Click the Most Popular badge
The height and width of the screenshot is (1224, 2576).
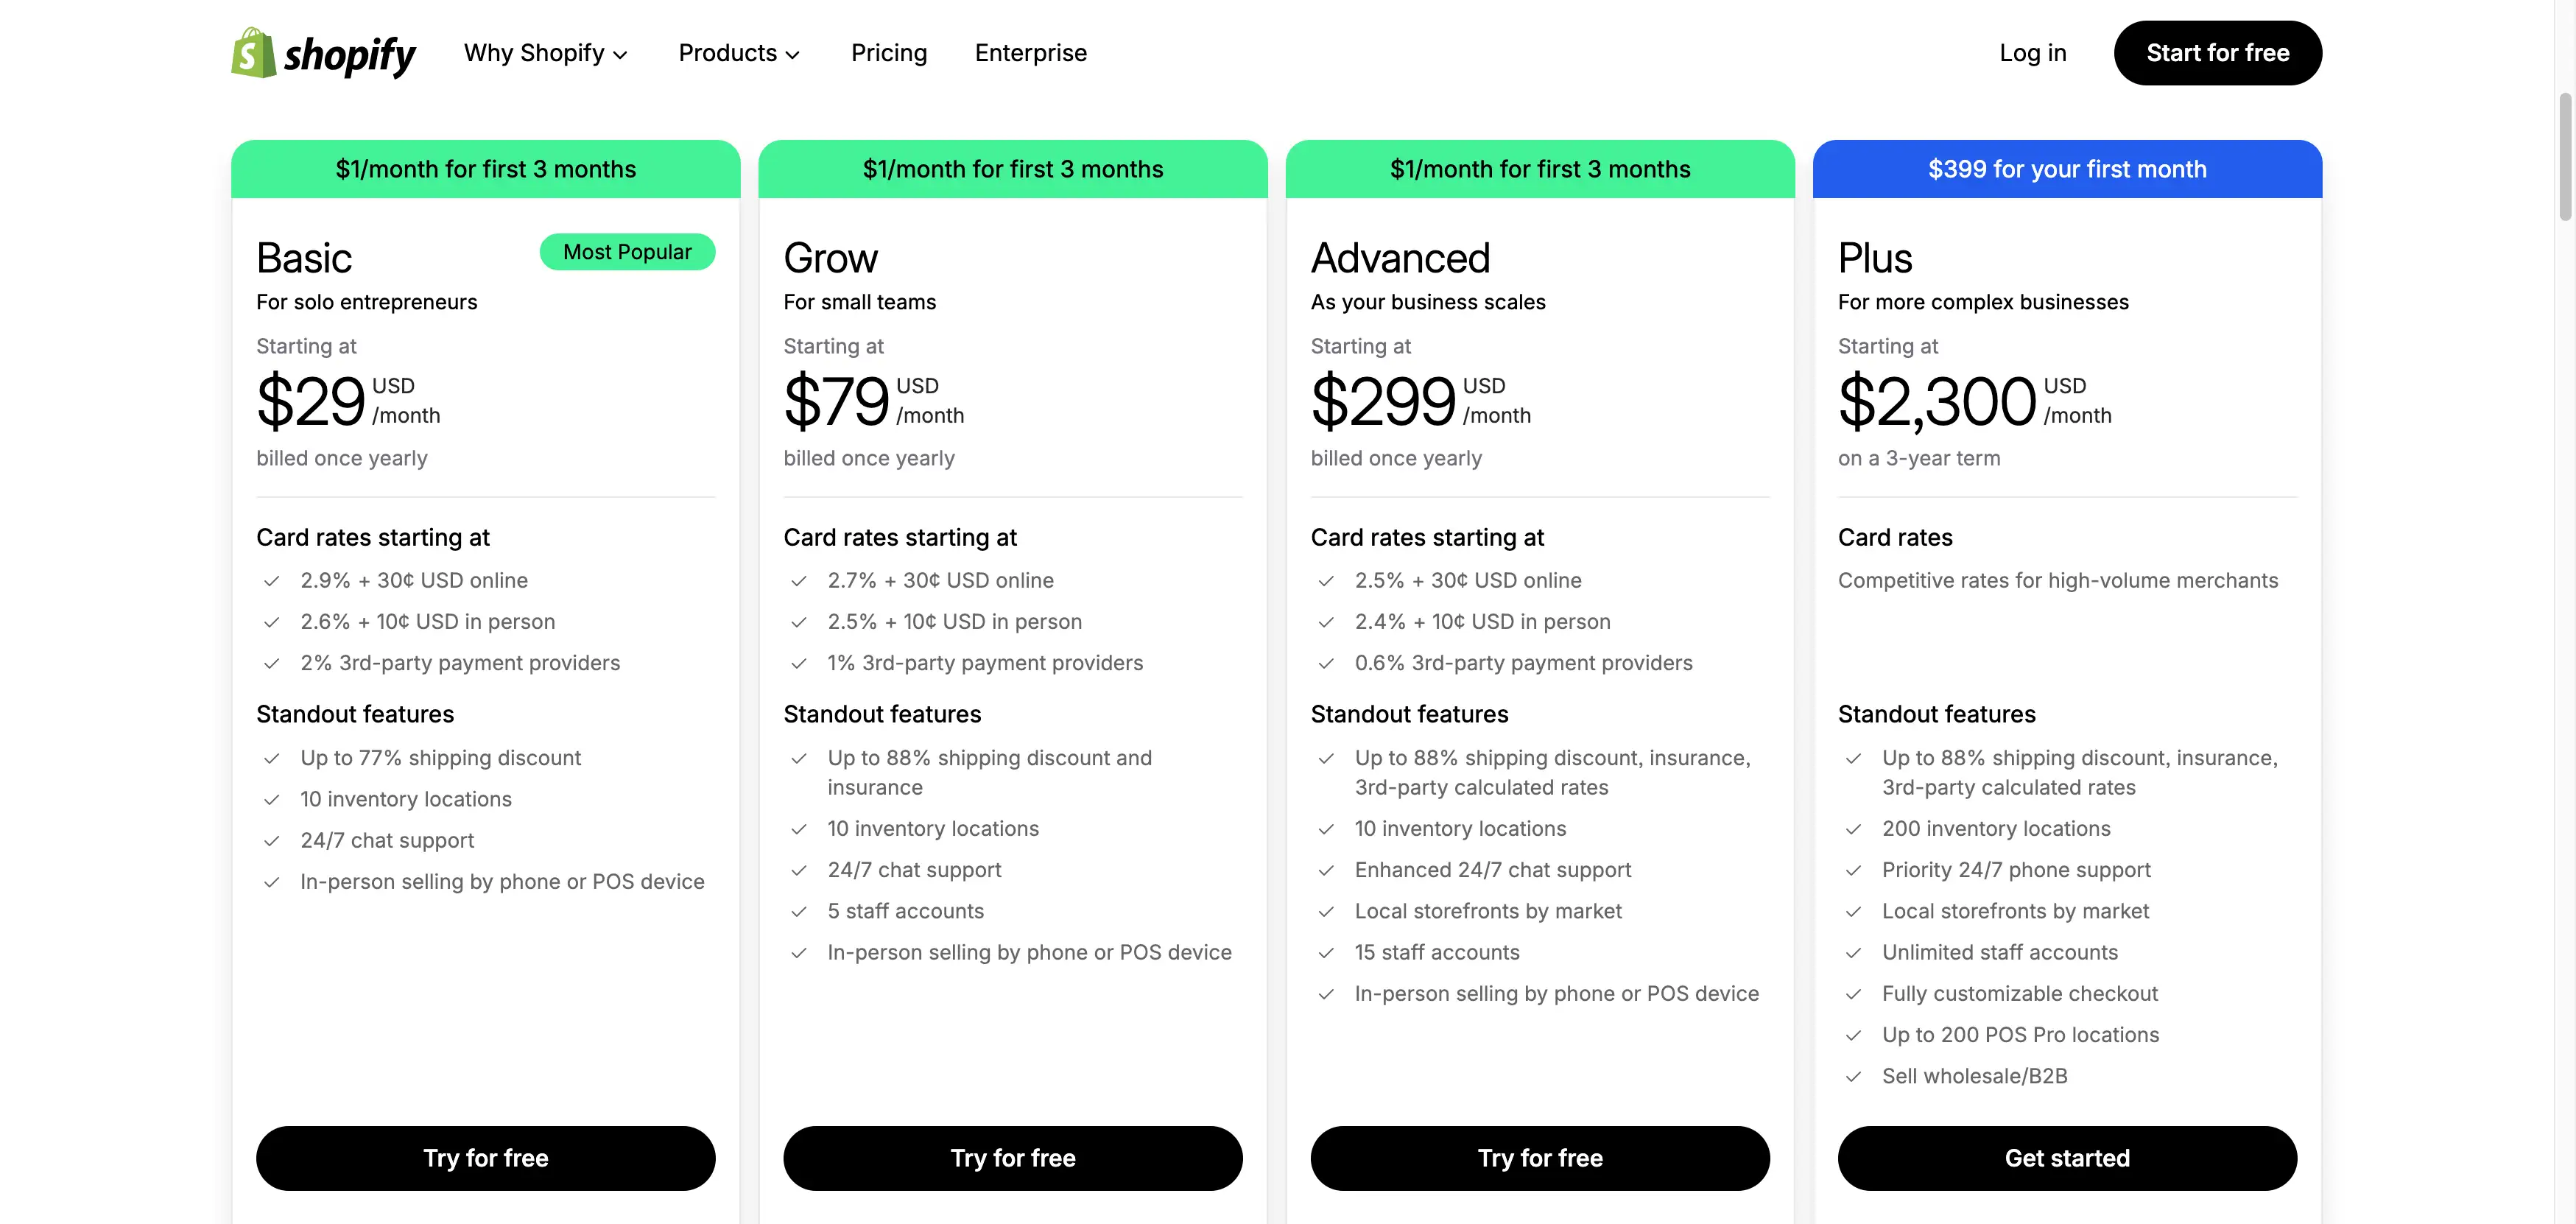627,252
